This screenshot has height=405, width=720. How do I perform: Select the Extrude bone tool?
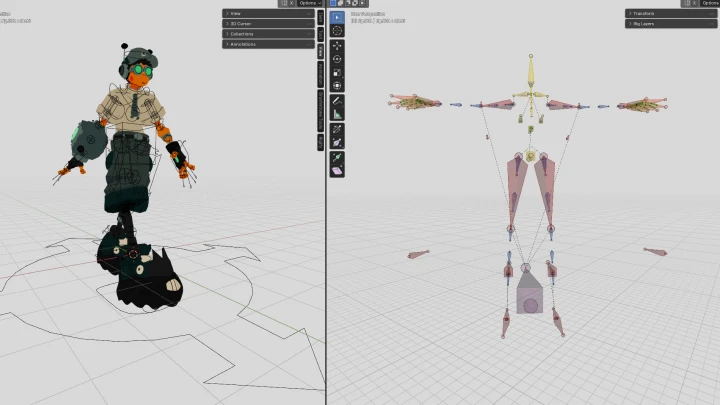click(x=337, y=158)
